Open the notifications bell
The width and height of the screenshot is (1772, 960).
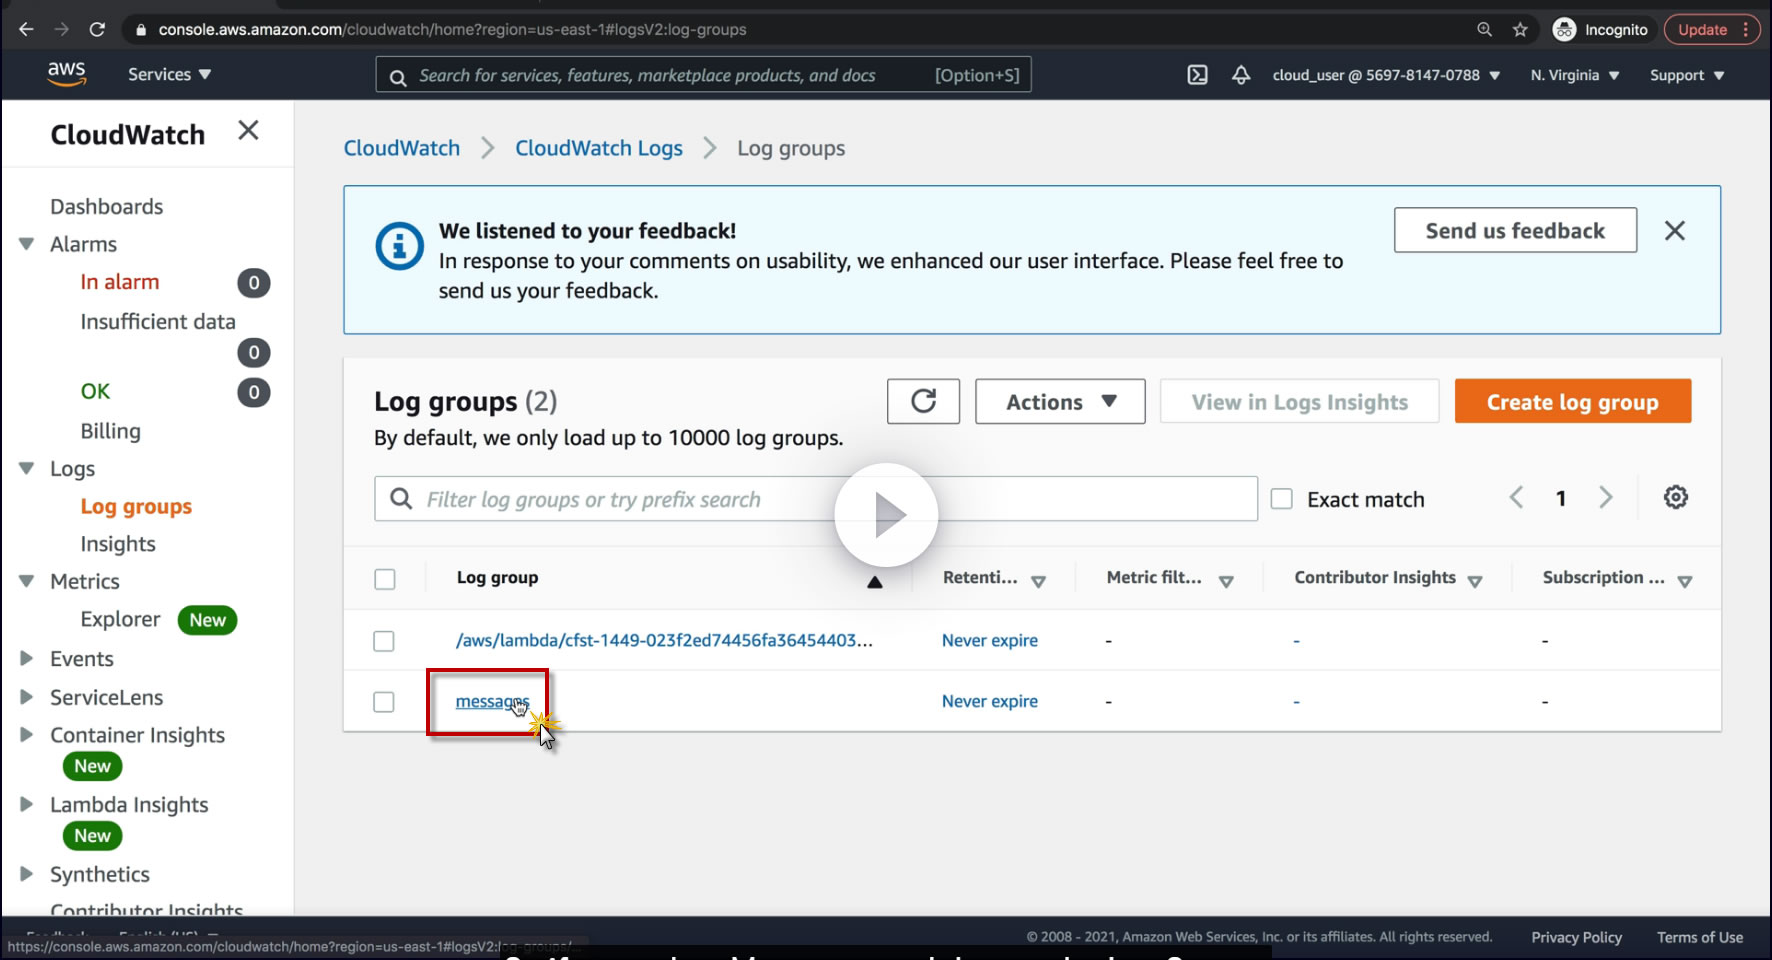[x=1241, y=75]
